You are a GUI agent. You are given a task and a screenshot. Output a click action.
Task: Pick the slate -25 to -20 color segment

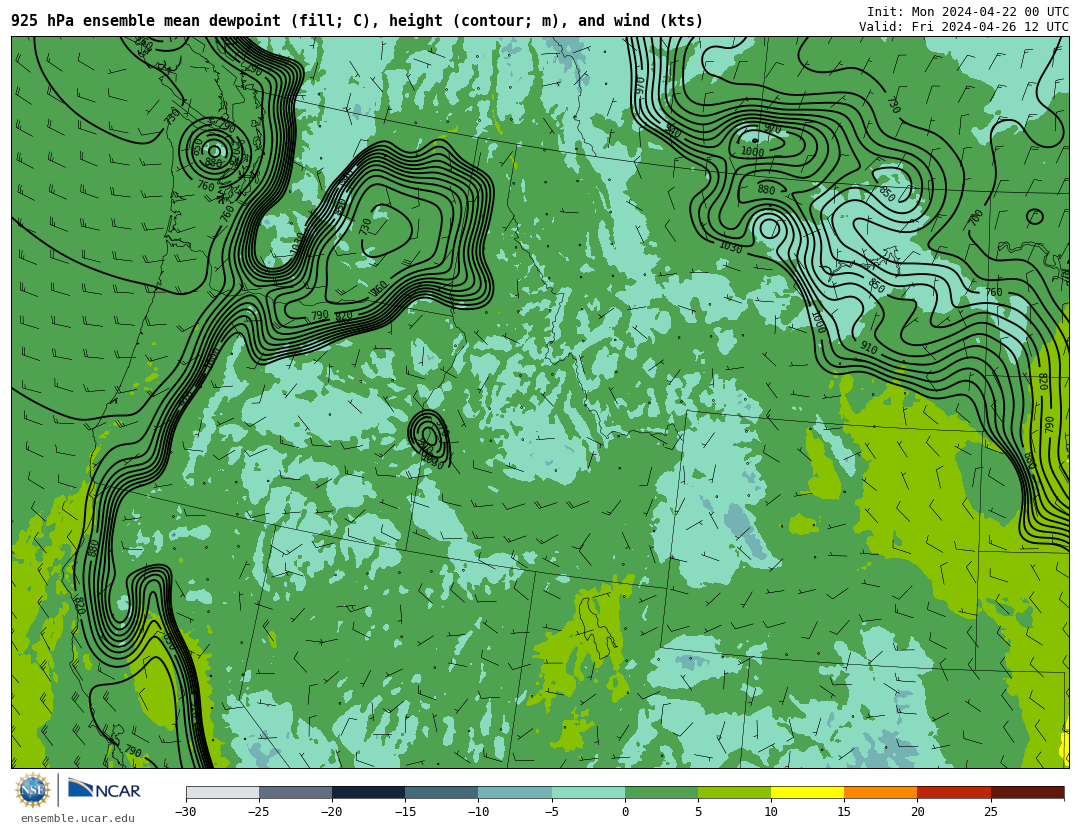click(295, 792)
